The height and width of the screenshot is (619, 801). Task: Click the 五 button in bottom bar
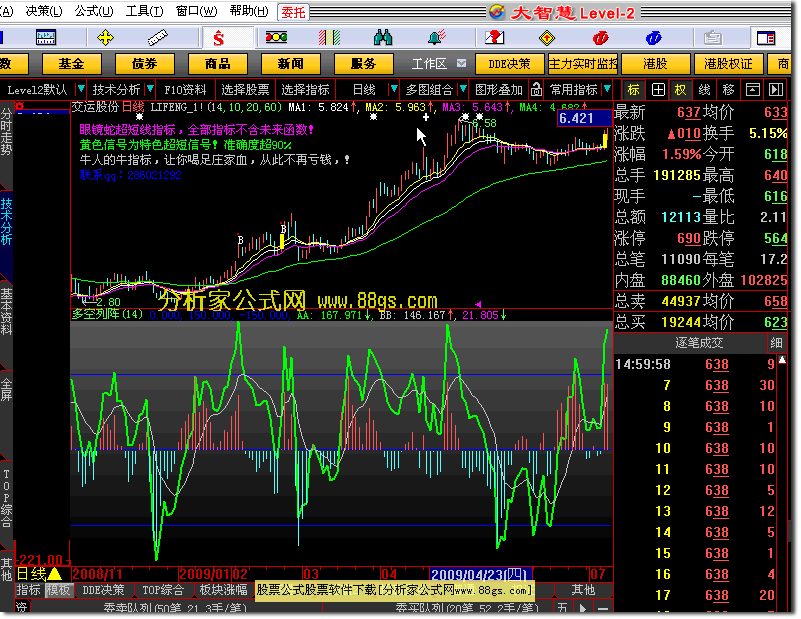[562, 608]
